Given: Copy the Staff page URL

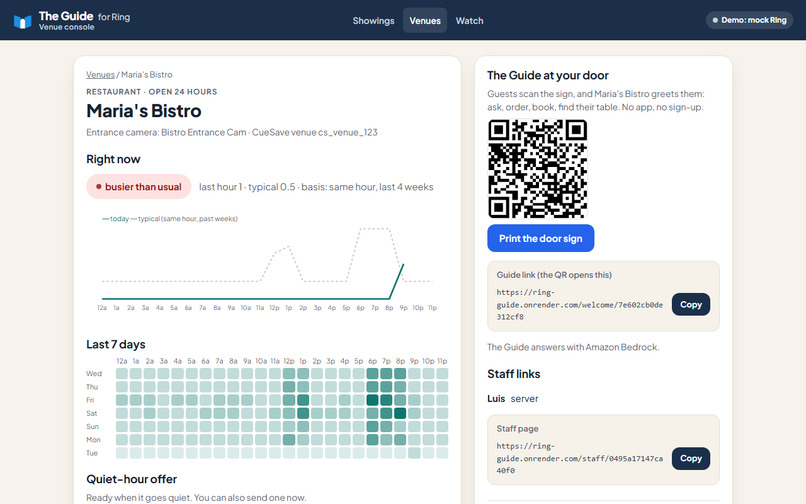Looking at the screenshot, I should pos(690,458).
